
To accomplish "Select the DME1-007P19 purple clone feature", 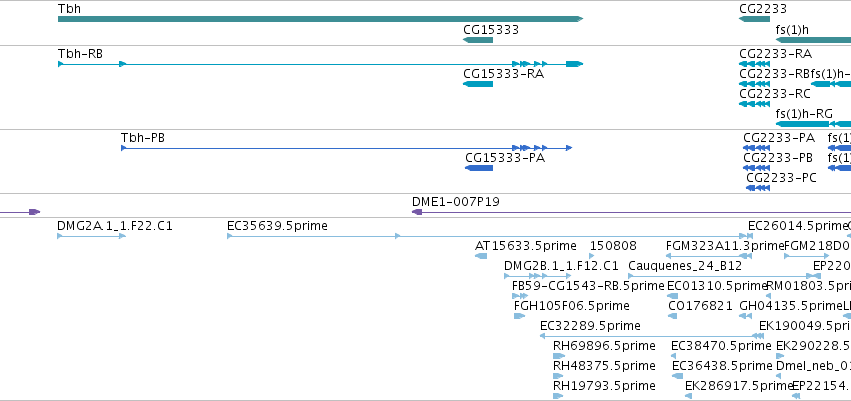I will [x=631, y=212].
